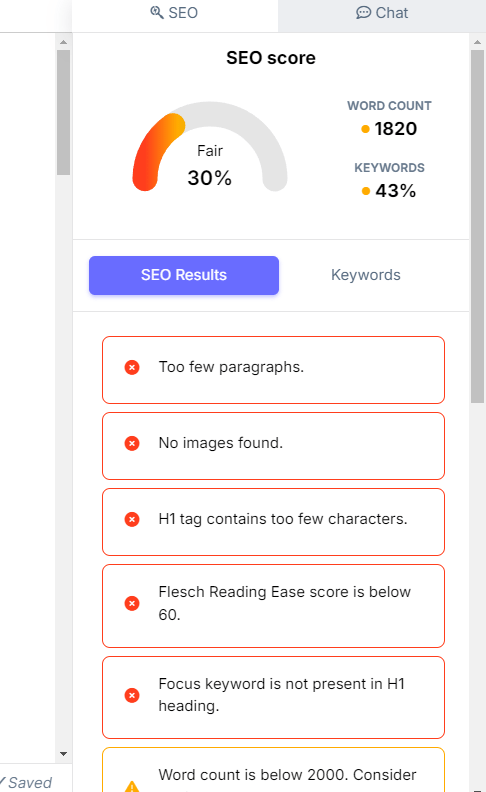Switch to the SEO tab
This screenshot has width=486, height=792.
(x=175, y=15)
